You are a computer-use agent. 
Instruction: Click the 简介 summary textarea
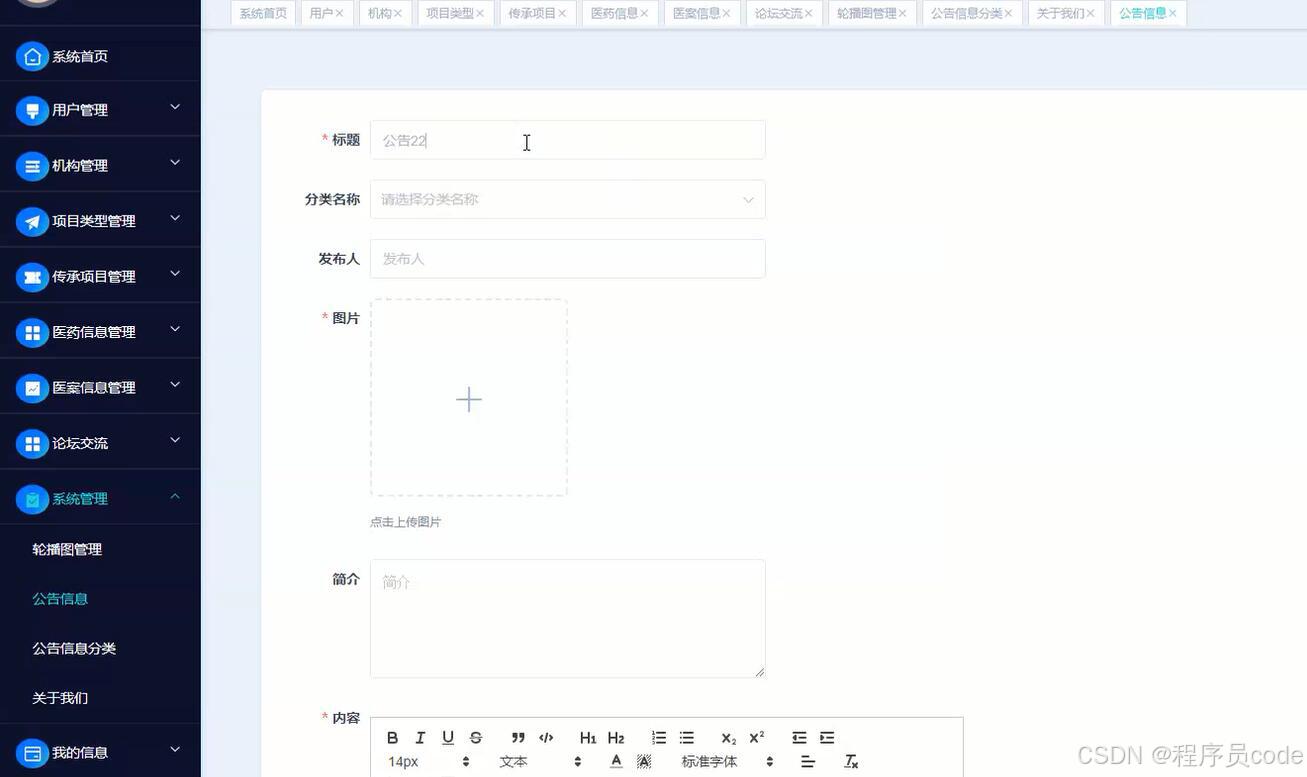click(x=568, y=618)
